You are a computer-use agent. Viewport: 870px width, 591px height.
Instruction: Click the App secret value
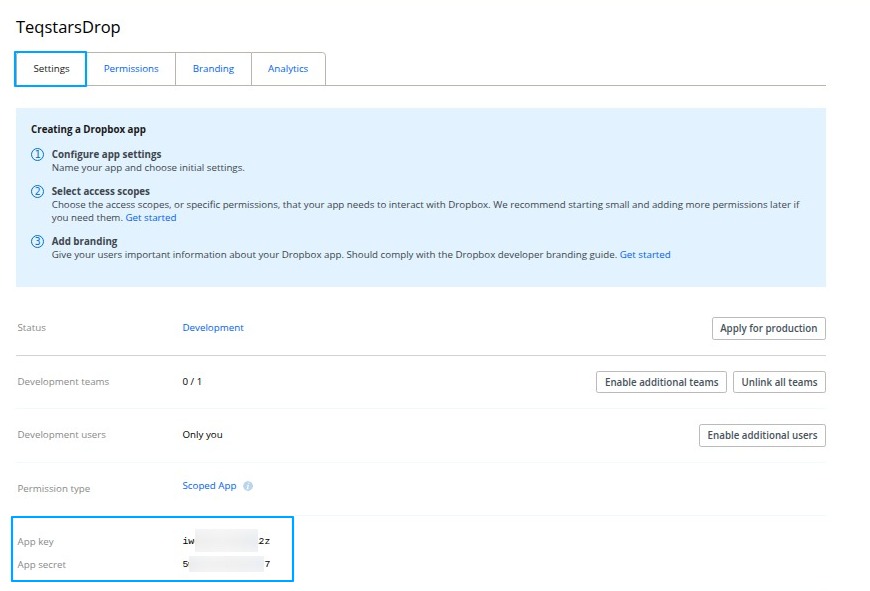(x=226, y=564)
